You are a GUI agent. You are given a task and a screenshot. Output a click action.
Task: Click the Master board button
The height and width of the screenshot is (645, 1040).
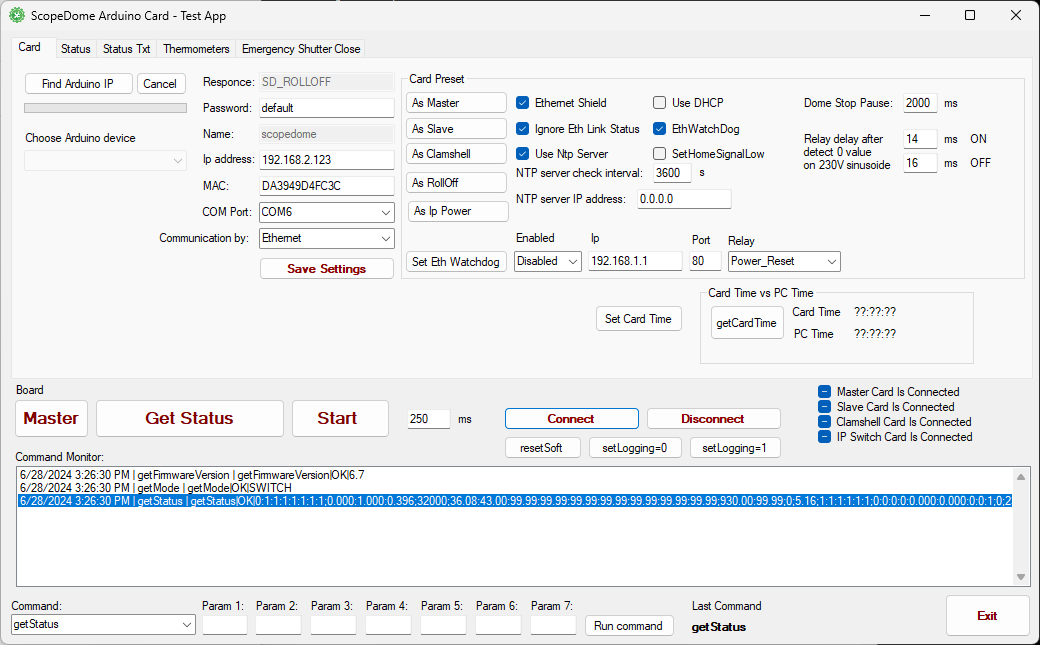[x=51, y=419]
